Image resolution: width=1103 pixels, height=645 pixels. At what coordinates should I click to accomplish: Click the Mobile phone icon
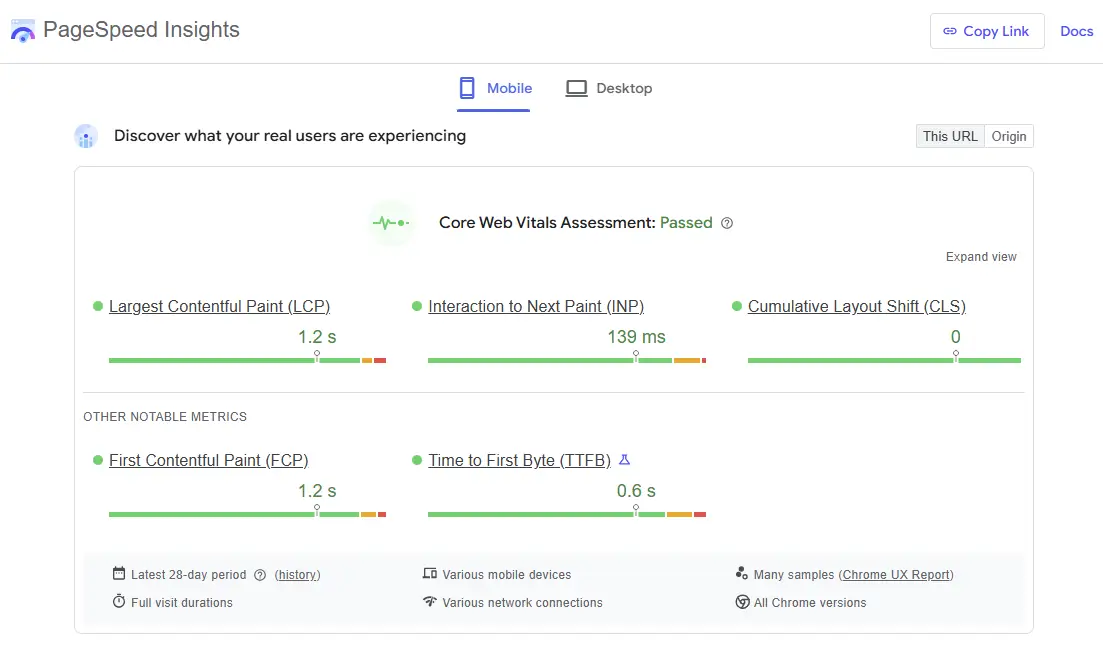pyautogui.click(x=467, y=88)
